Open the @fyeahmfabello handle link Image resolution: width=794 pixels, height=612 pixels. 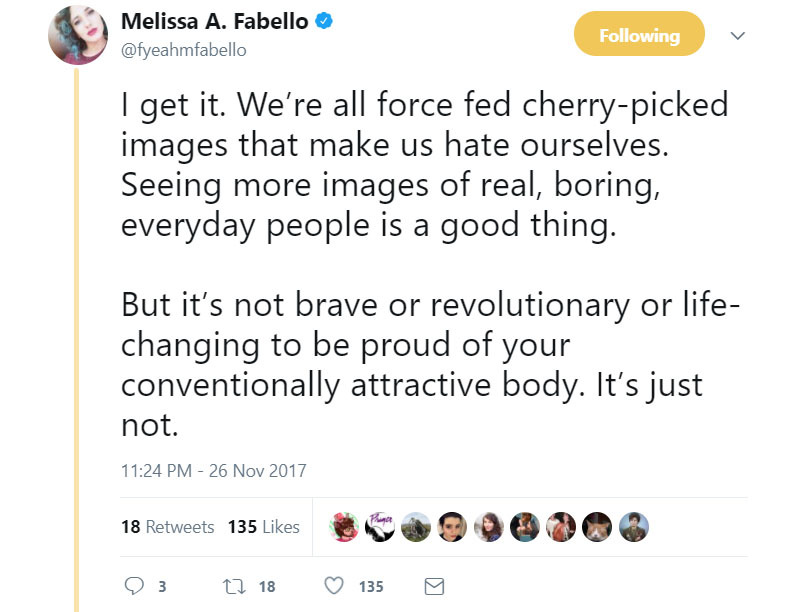[183, 49]
